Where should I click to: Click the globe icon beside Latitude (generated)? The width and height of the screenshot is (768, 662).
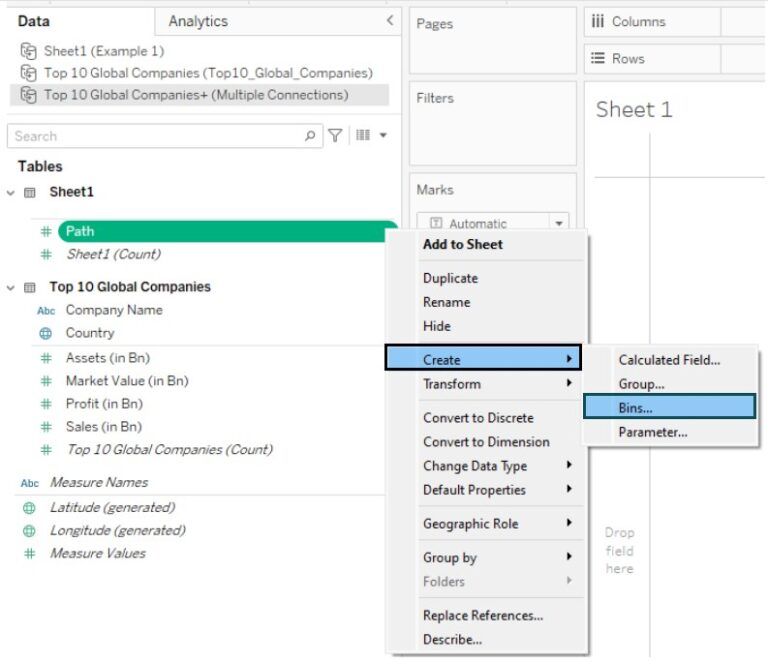(x=29, y=508)
